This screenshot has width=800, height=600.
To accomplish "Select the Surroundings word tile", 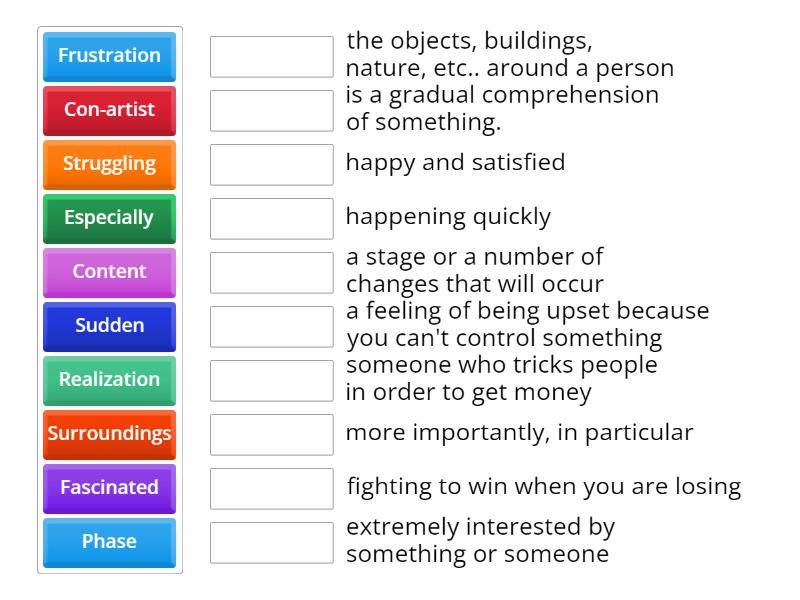I will coord(109,434).
